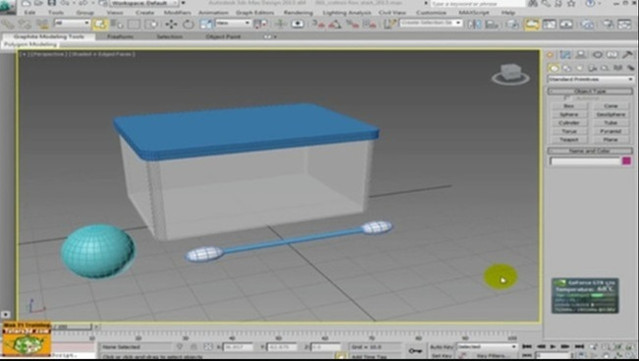Click the Mirror tool icon
639x361 pixels.
475,24
